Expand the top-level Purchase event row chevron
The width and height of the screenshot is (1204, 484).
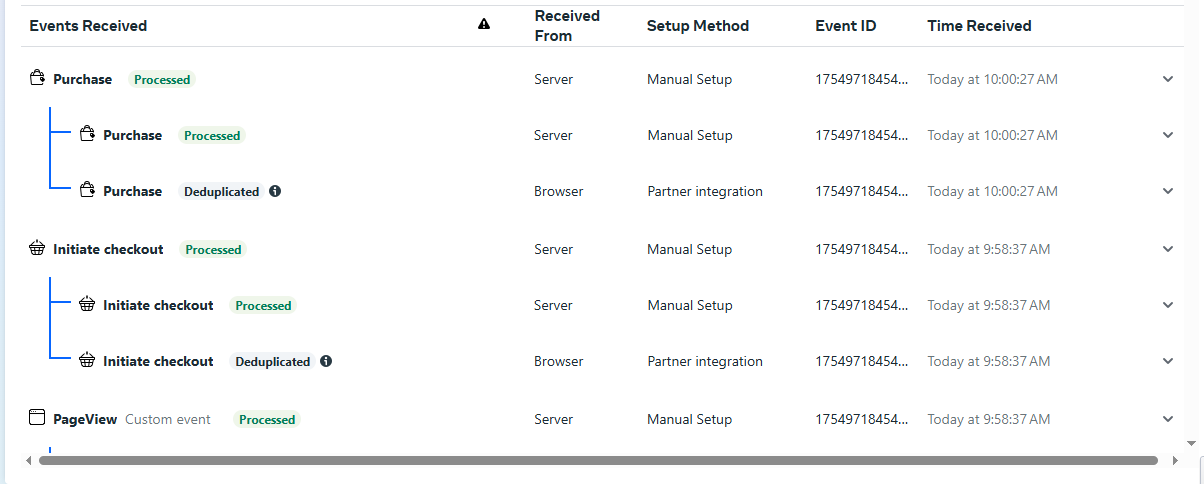click(1167, 79)
